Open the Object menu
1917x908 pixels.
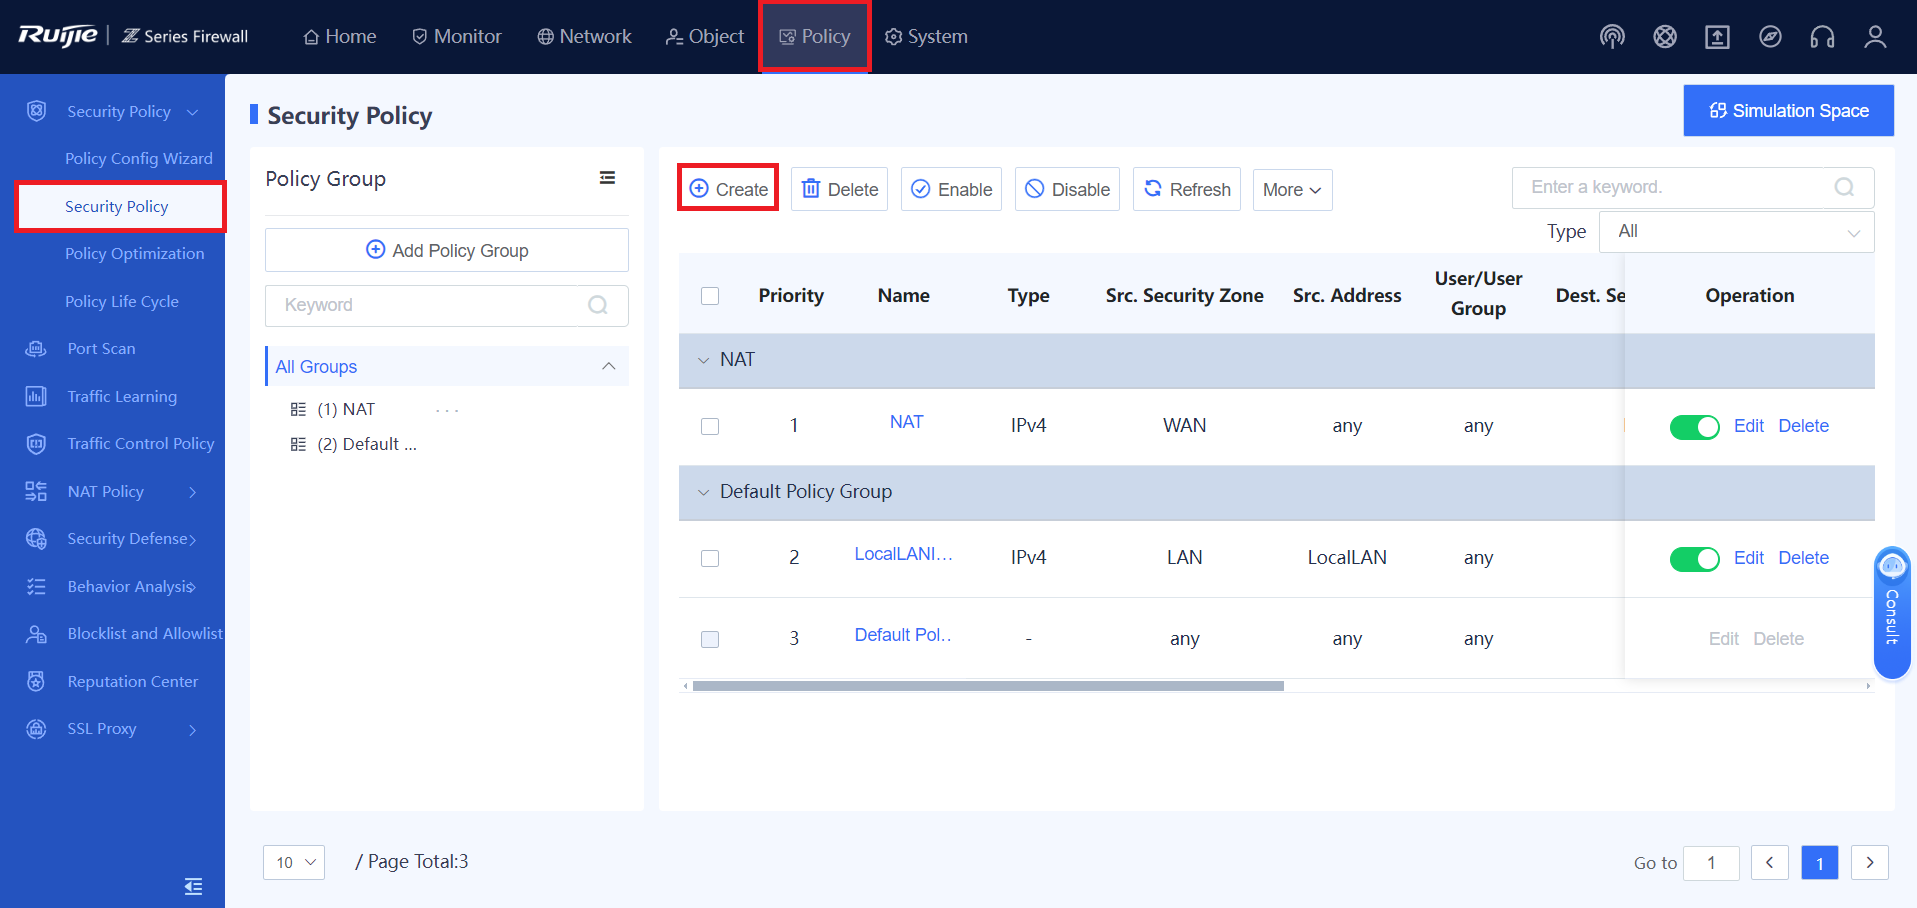[x=705, y=37]
